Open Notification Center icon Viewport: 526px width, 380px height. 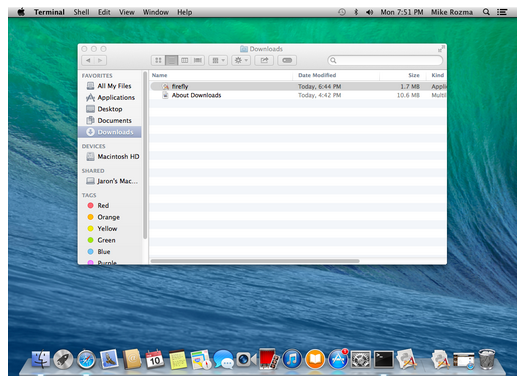tap(502, 12)
